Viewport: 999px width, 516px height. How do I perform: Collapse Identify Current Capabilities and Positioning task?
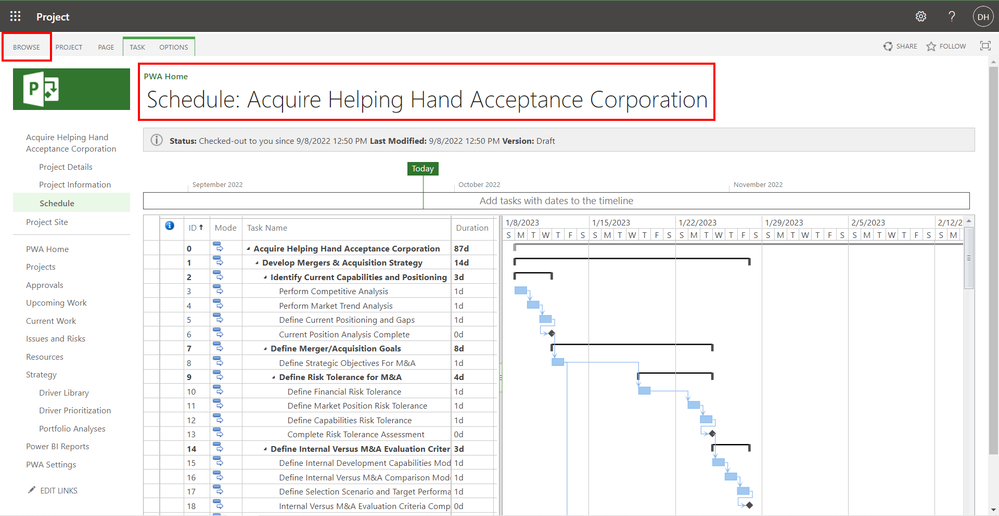[x=265, y=278]
